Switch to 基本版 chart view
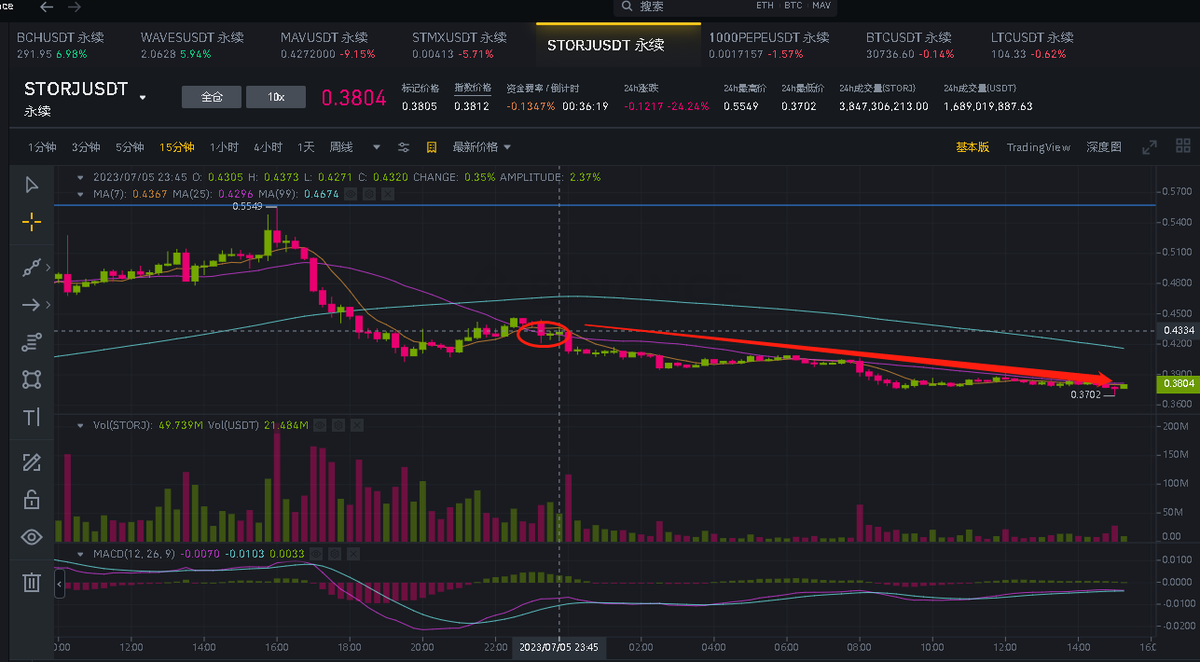Image resolution: width=1200 pixels, height=662 pixels. (972, 147)
